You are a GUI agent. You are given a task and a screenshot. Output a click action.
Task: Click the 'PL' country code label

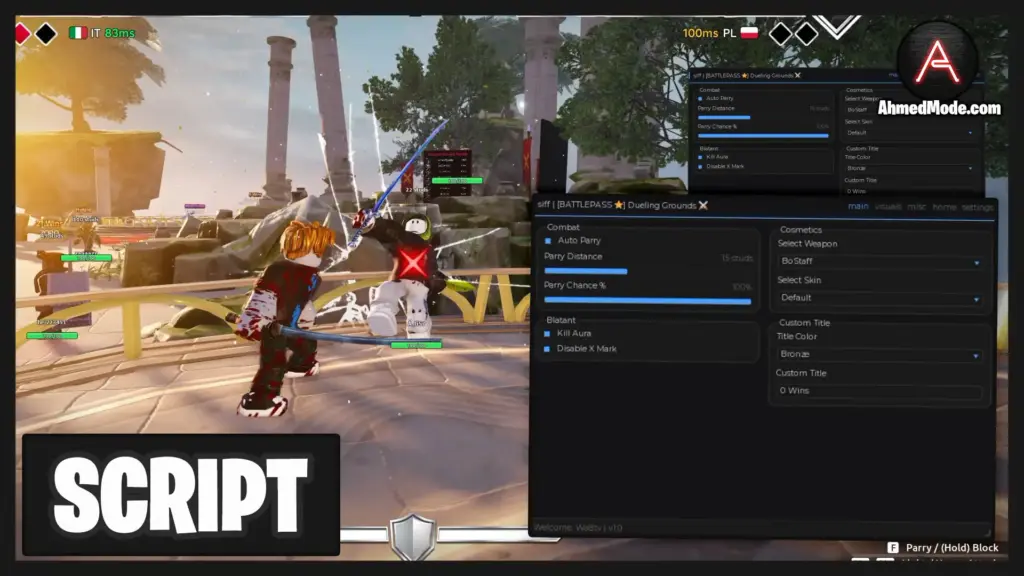[x=729, y=33]
